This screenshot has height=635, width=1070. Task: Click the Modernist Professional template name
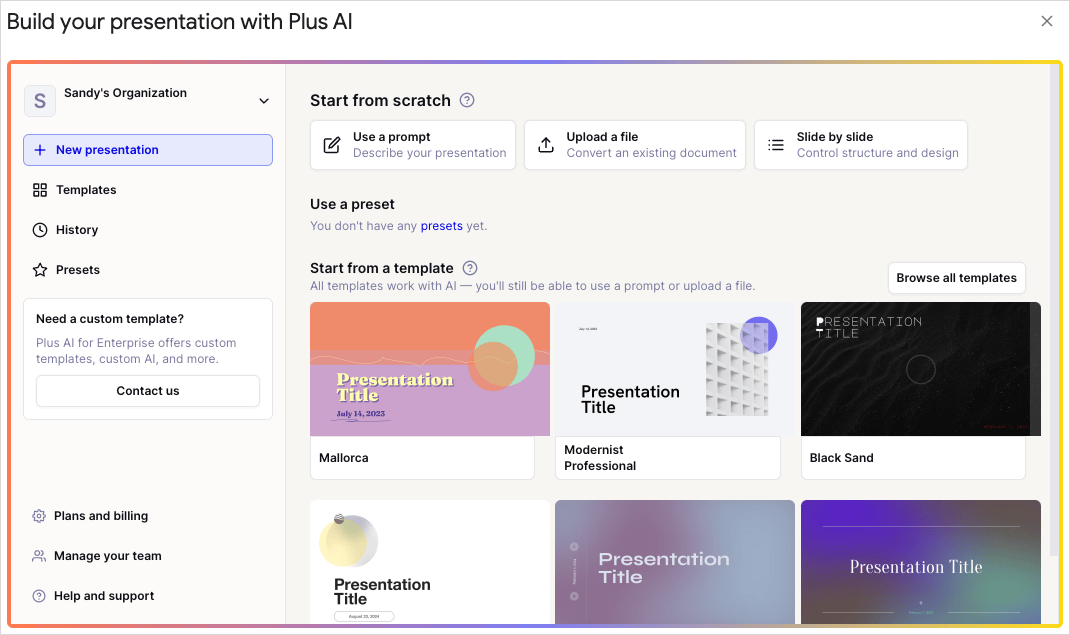click(x=601, y=458)
